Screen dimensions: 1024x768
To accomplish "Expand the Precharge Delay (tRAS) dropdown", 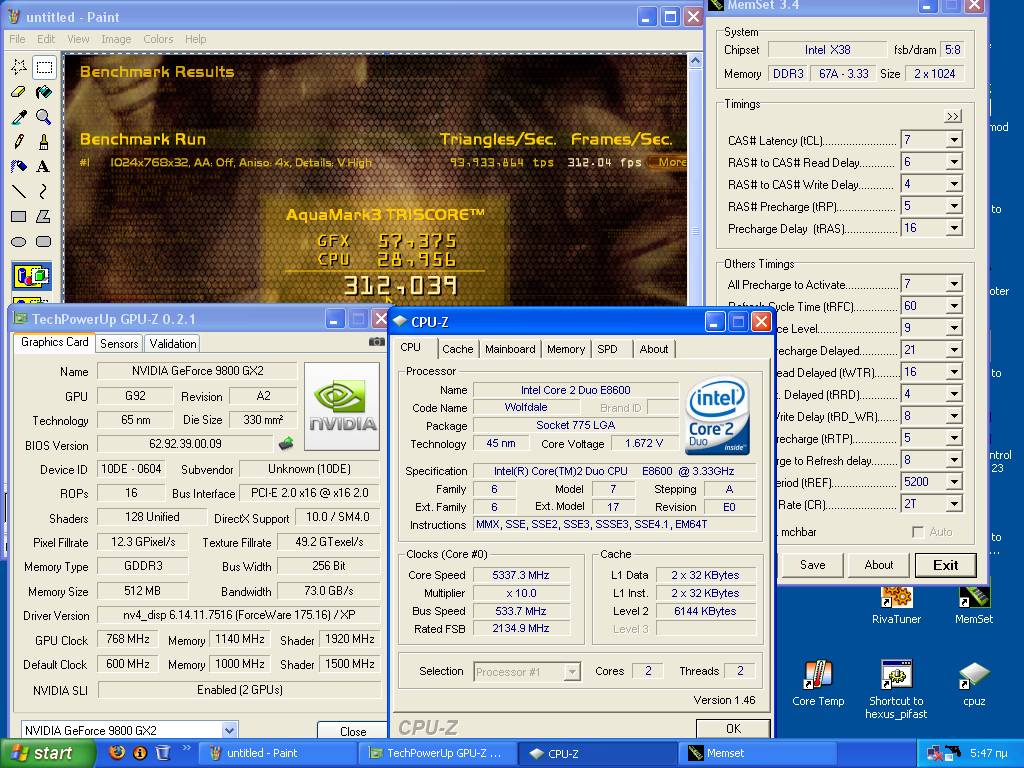I will (x=954, y=229).
